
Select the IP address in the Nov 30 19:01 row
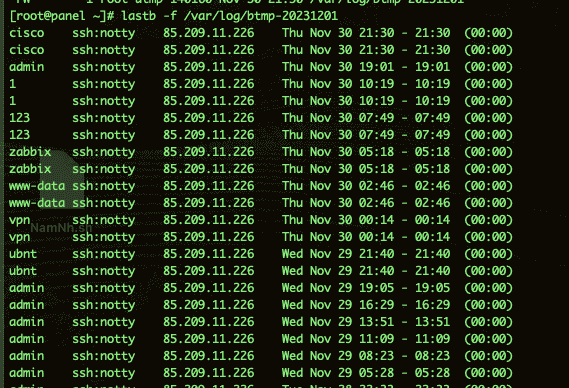point(209,67)
